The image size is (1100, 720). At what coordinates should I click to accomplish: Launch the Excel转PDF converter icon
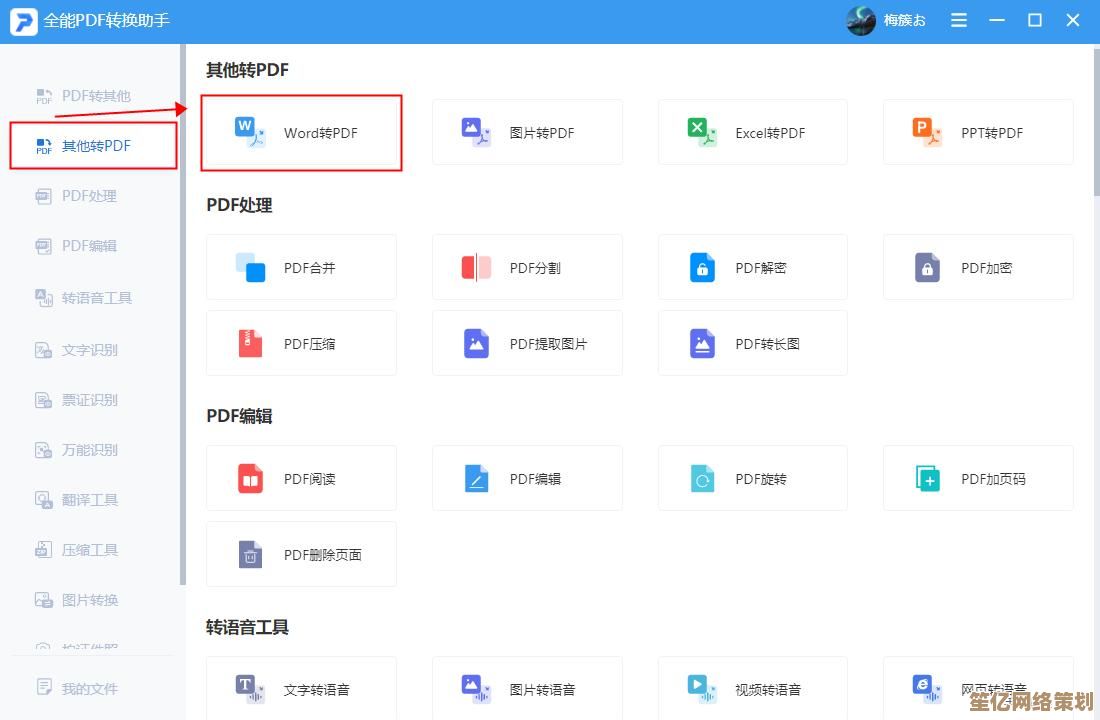(702, 132)
